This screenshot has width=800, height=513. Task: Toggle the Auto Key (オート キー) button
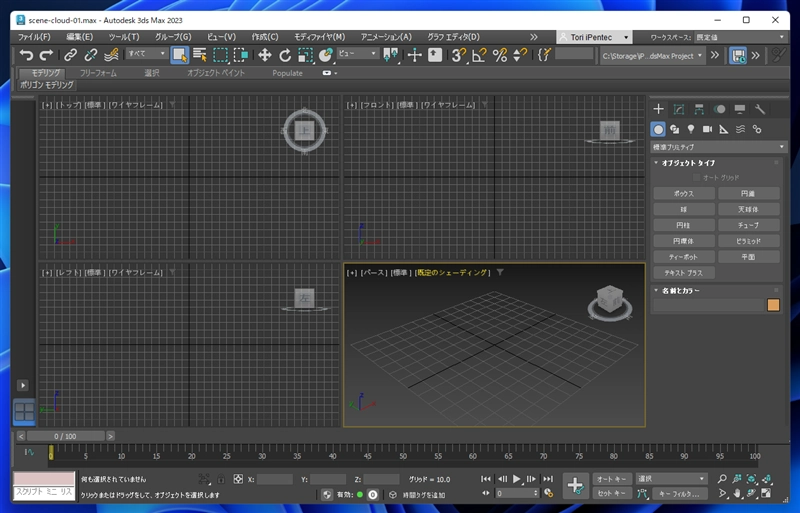(611, 479)
